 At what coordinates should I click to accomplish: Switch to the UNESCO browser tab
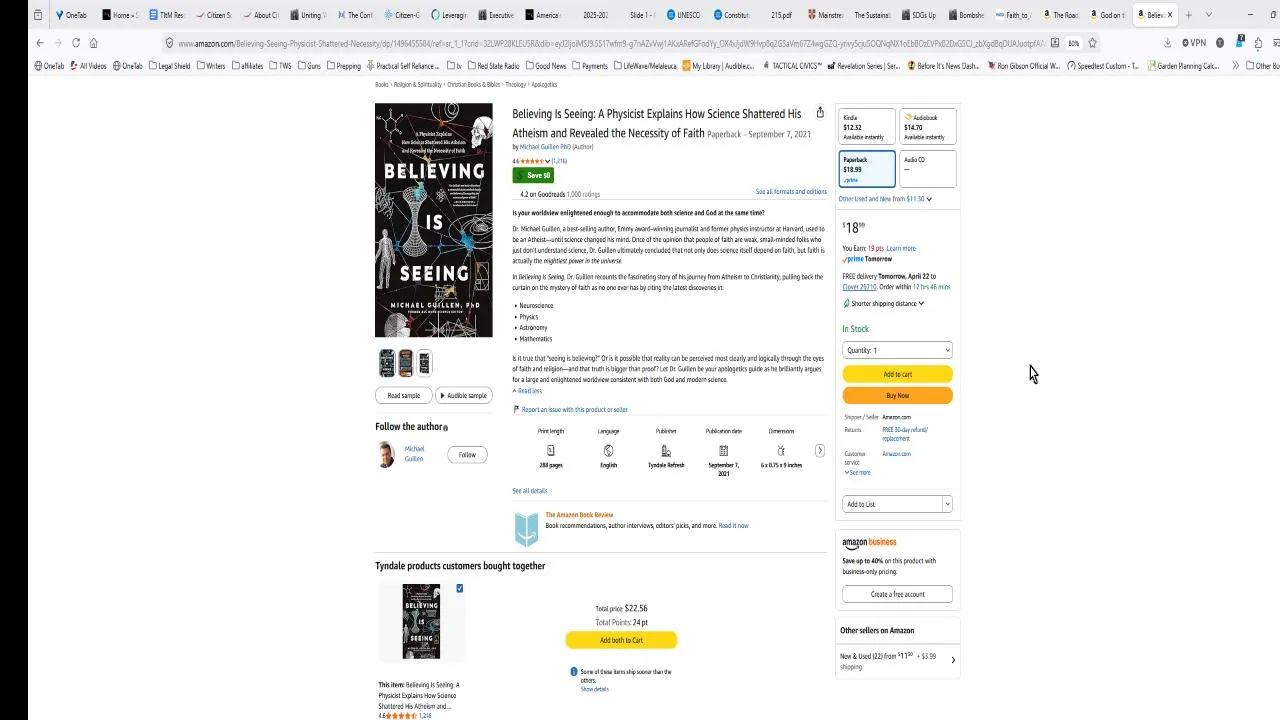(x=687, y=15)
